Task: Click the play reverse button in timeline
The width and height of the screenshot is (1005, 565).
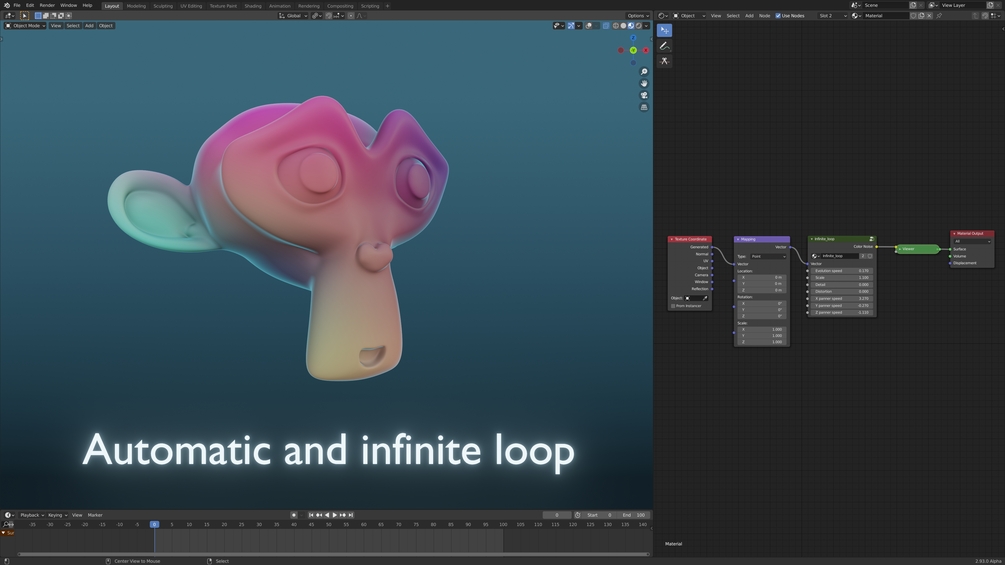Action: [327, 515]
